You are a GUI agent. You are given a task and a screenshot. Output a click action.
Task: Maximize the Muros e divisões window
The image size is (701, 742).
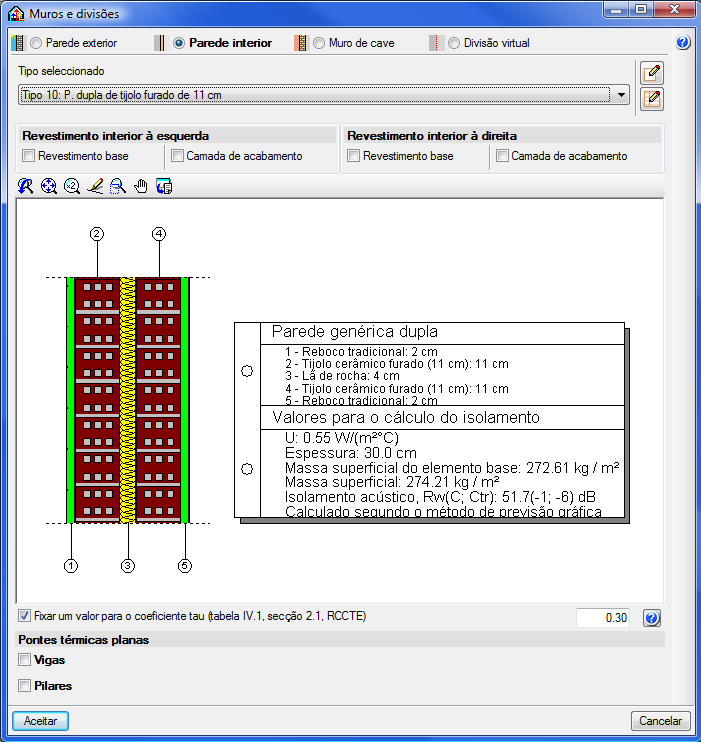(x=641, y=9)
